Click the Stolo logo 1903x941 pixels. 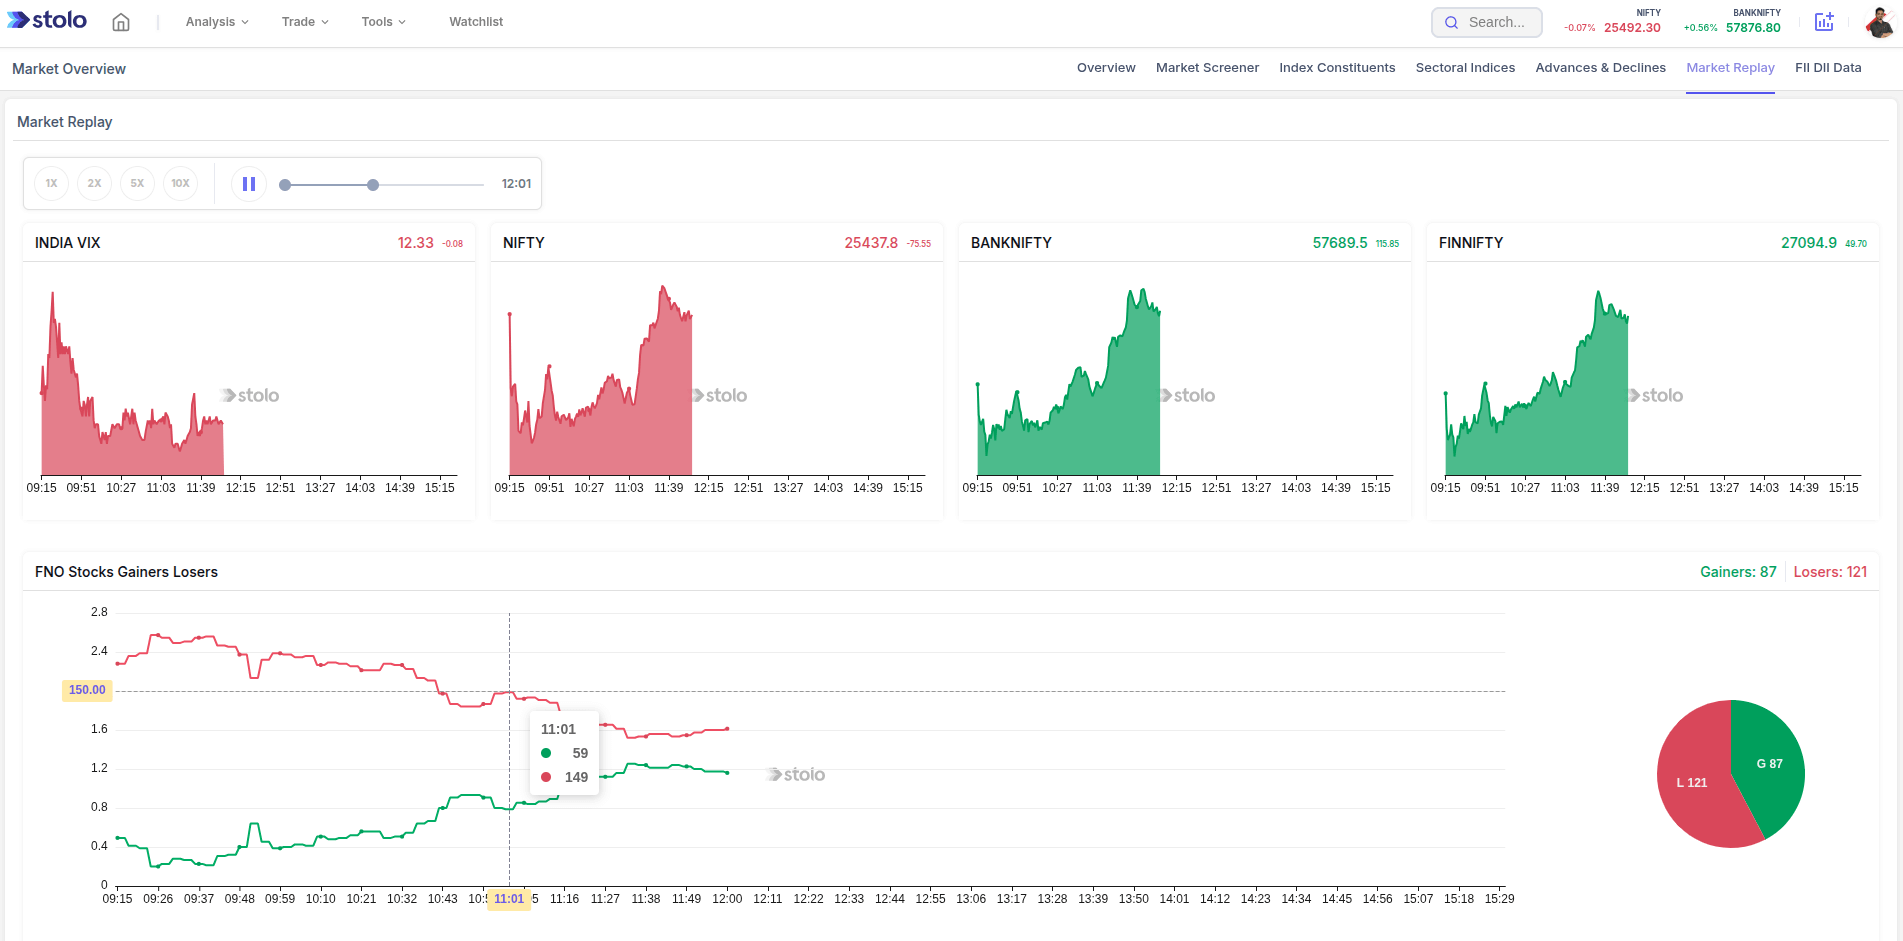[46, 20]
